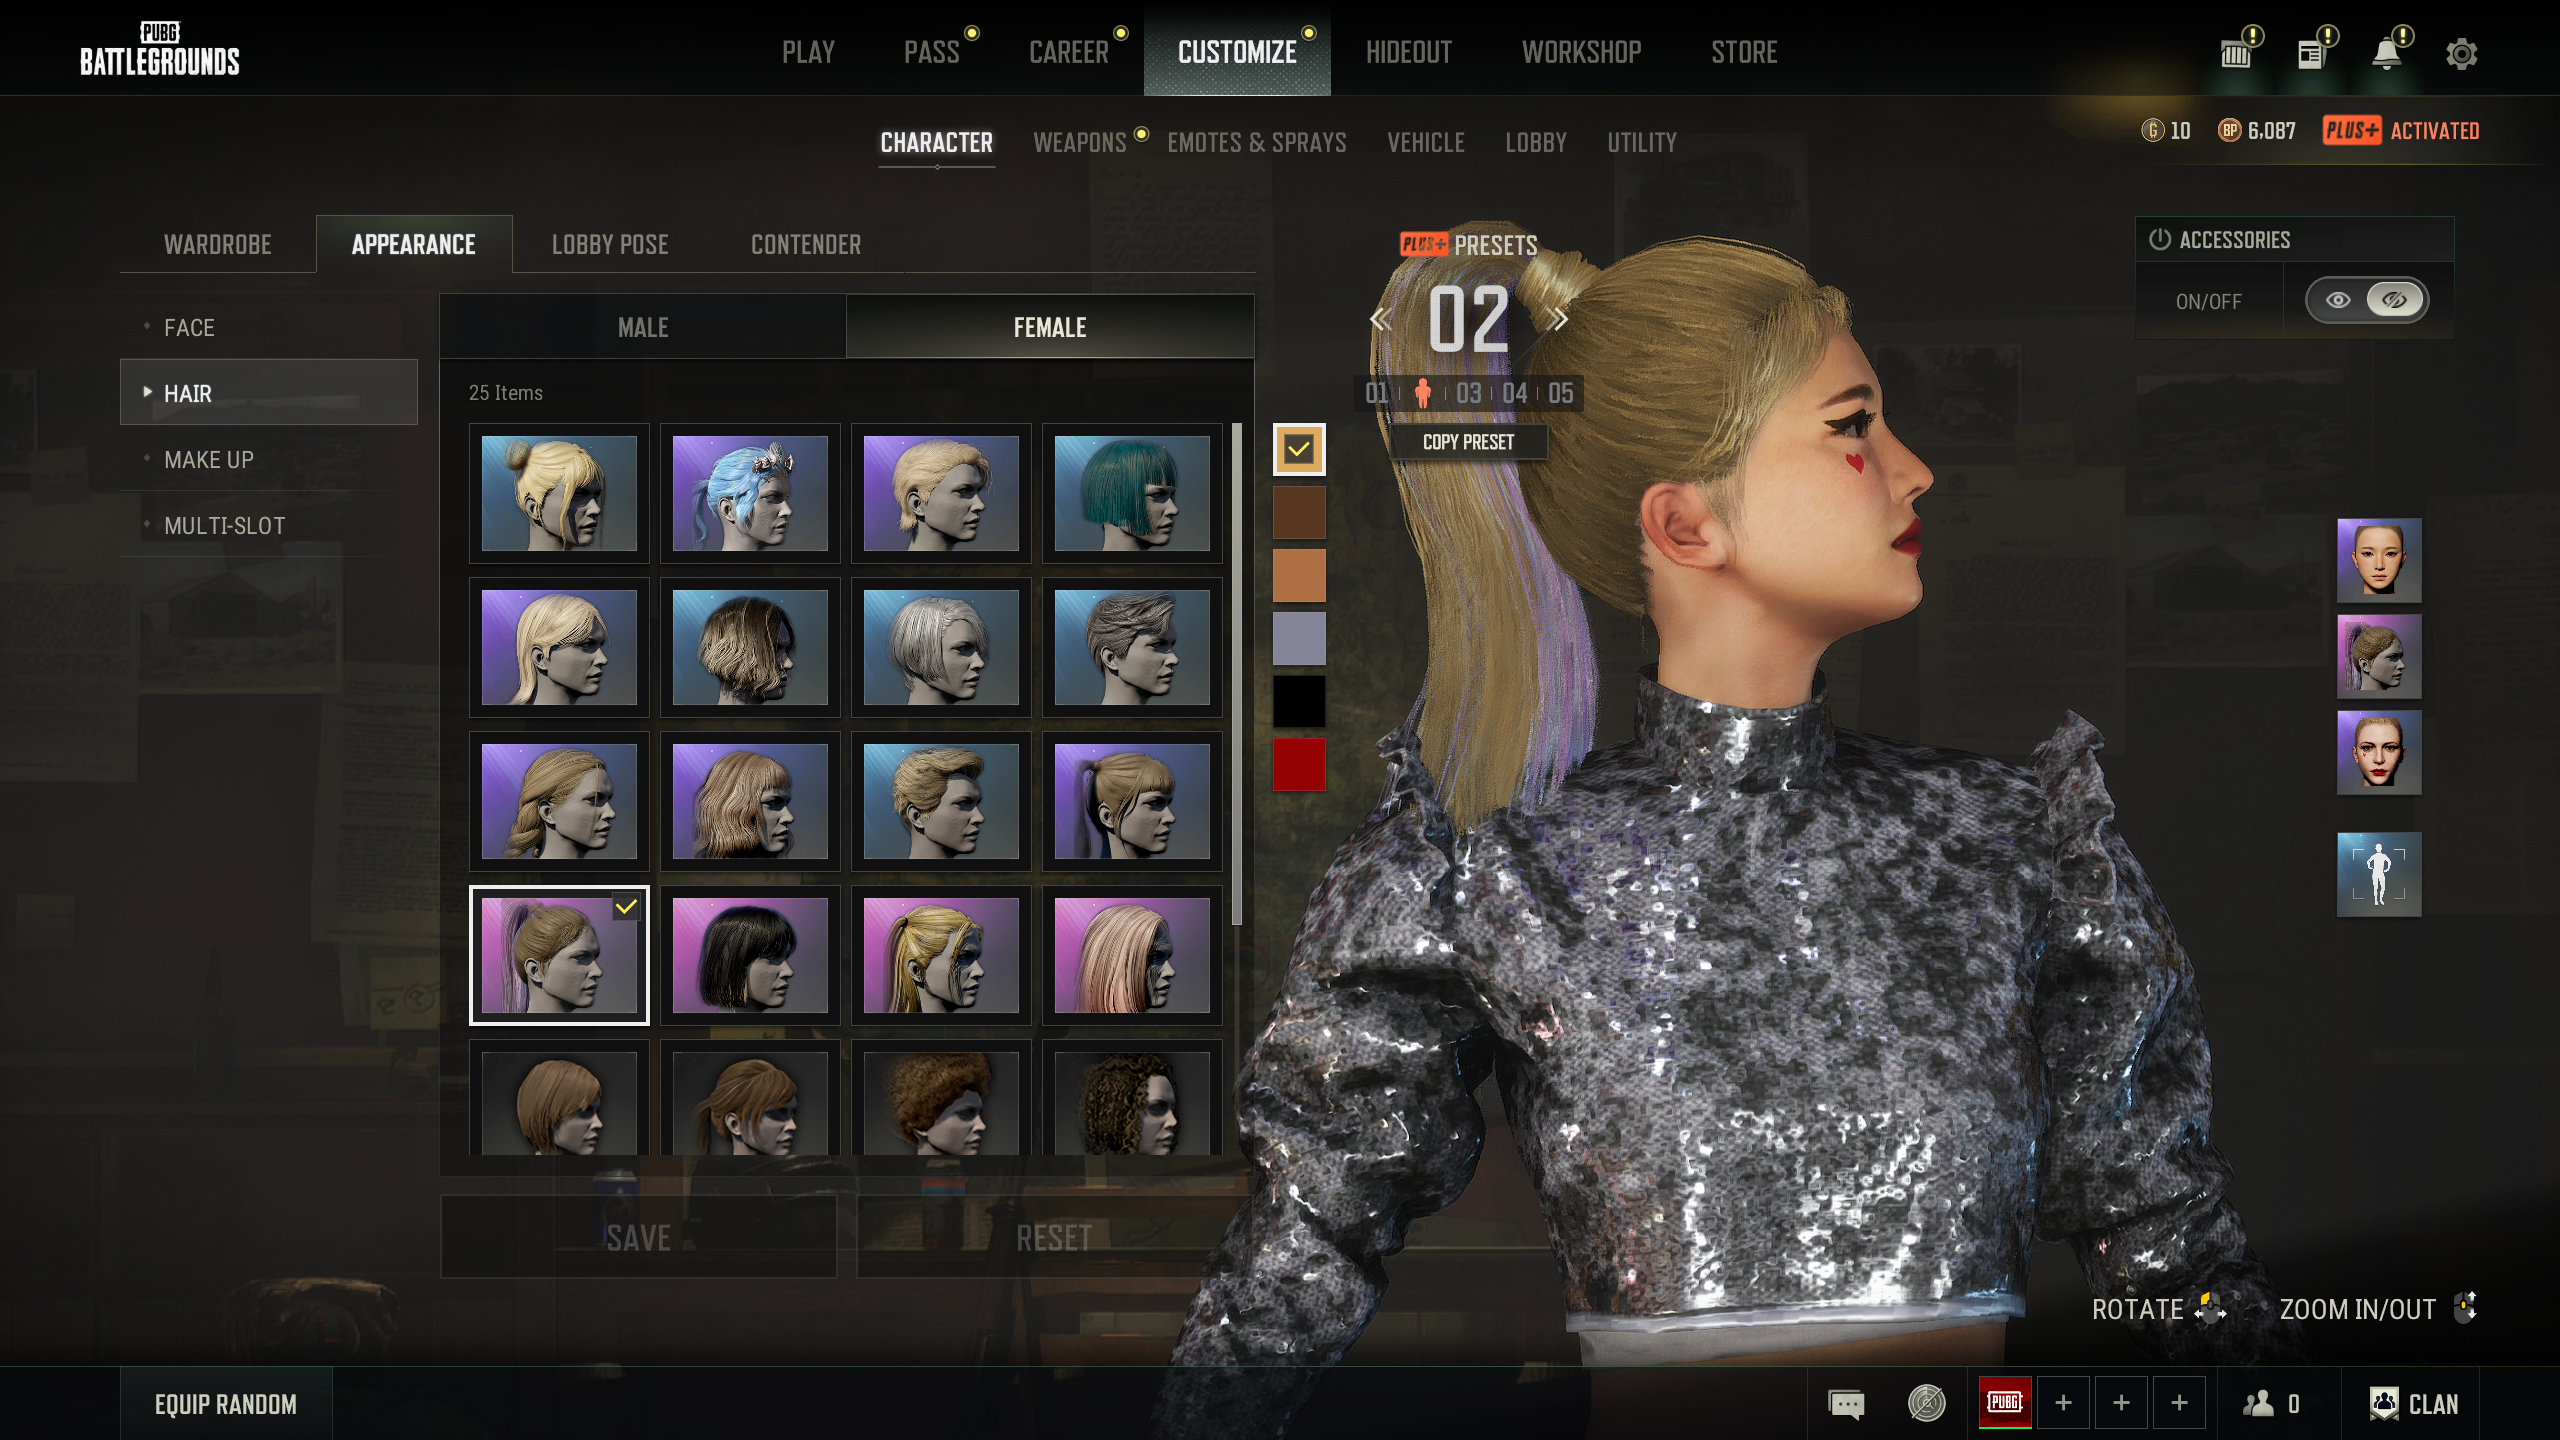Screen dimensions: 2560x1440
Task: Choose the silver short hairstyle
Action: click(941, 647)
